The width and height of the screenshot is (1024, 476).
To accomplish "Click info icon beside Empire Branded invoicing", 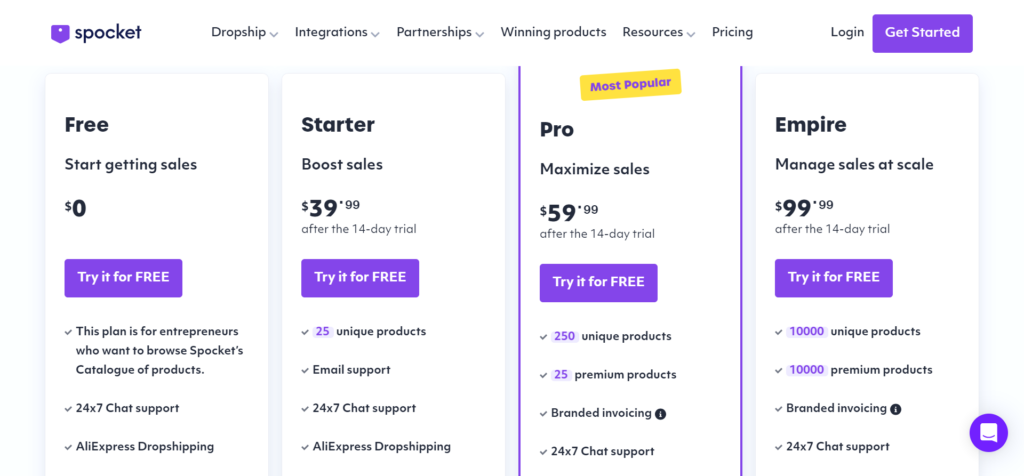I will click(896, 409).
